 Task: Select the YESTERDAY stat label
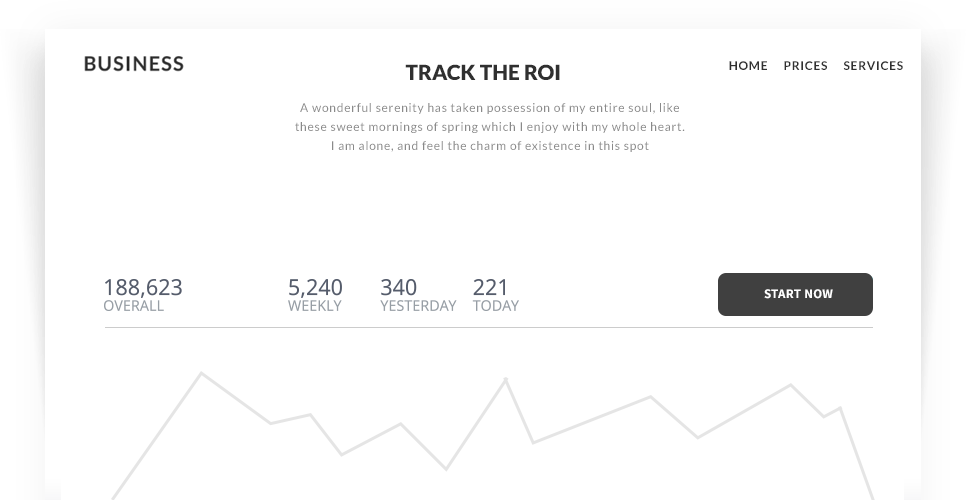click(x=418, y=306)
